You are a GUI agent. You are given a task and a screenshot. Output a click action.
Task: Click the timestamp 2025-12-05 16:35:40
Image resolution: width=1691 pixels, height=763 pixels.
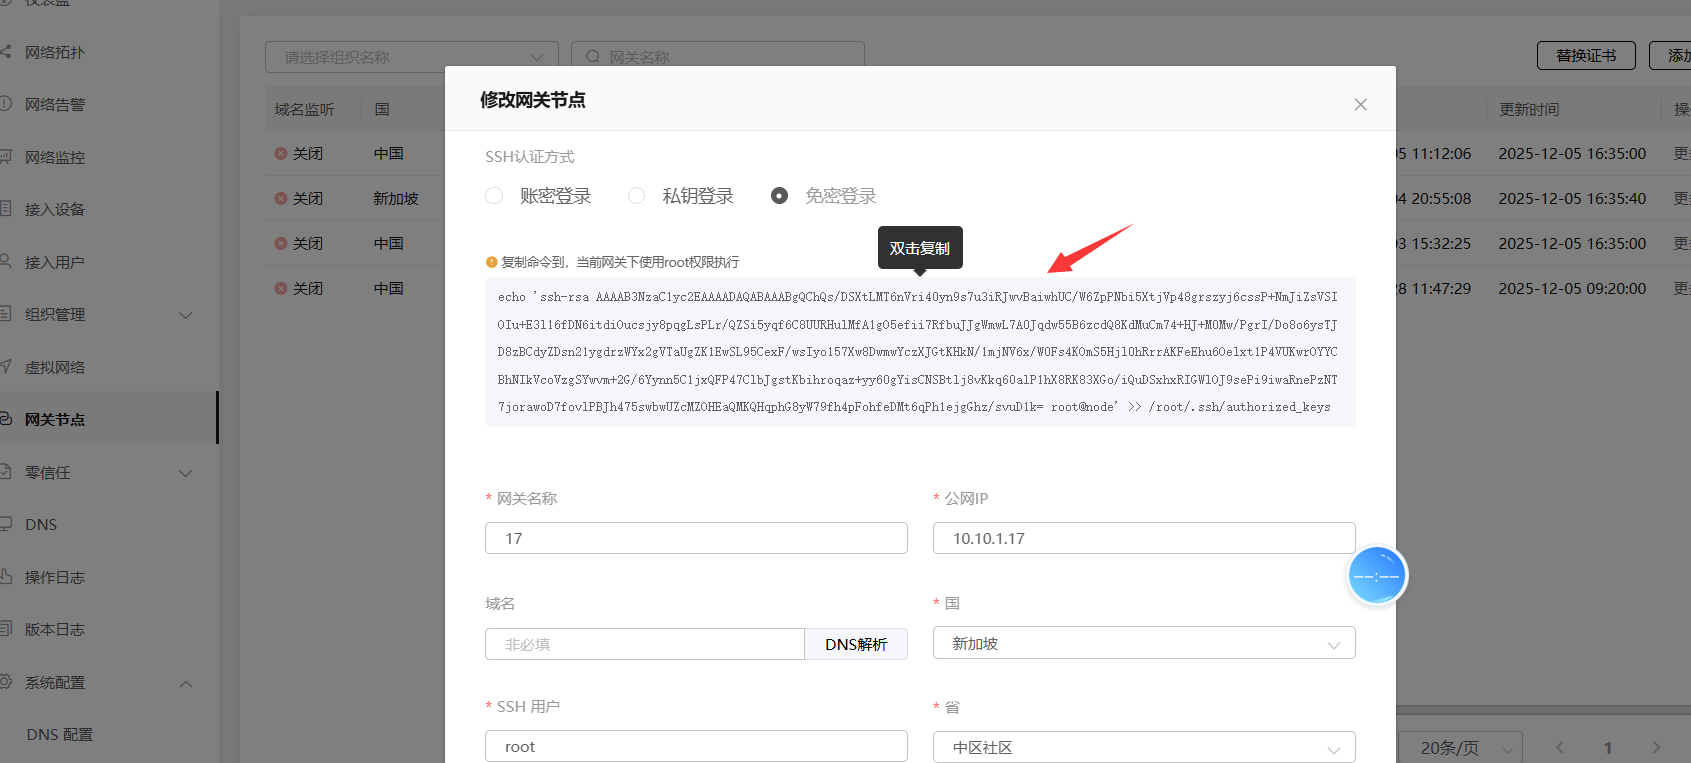point(1572,198)
